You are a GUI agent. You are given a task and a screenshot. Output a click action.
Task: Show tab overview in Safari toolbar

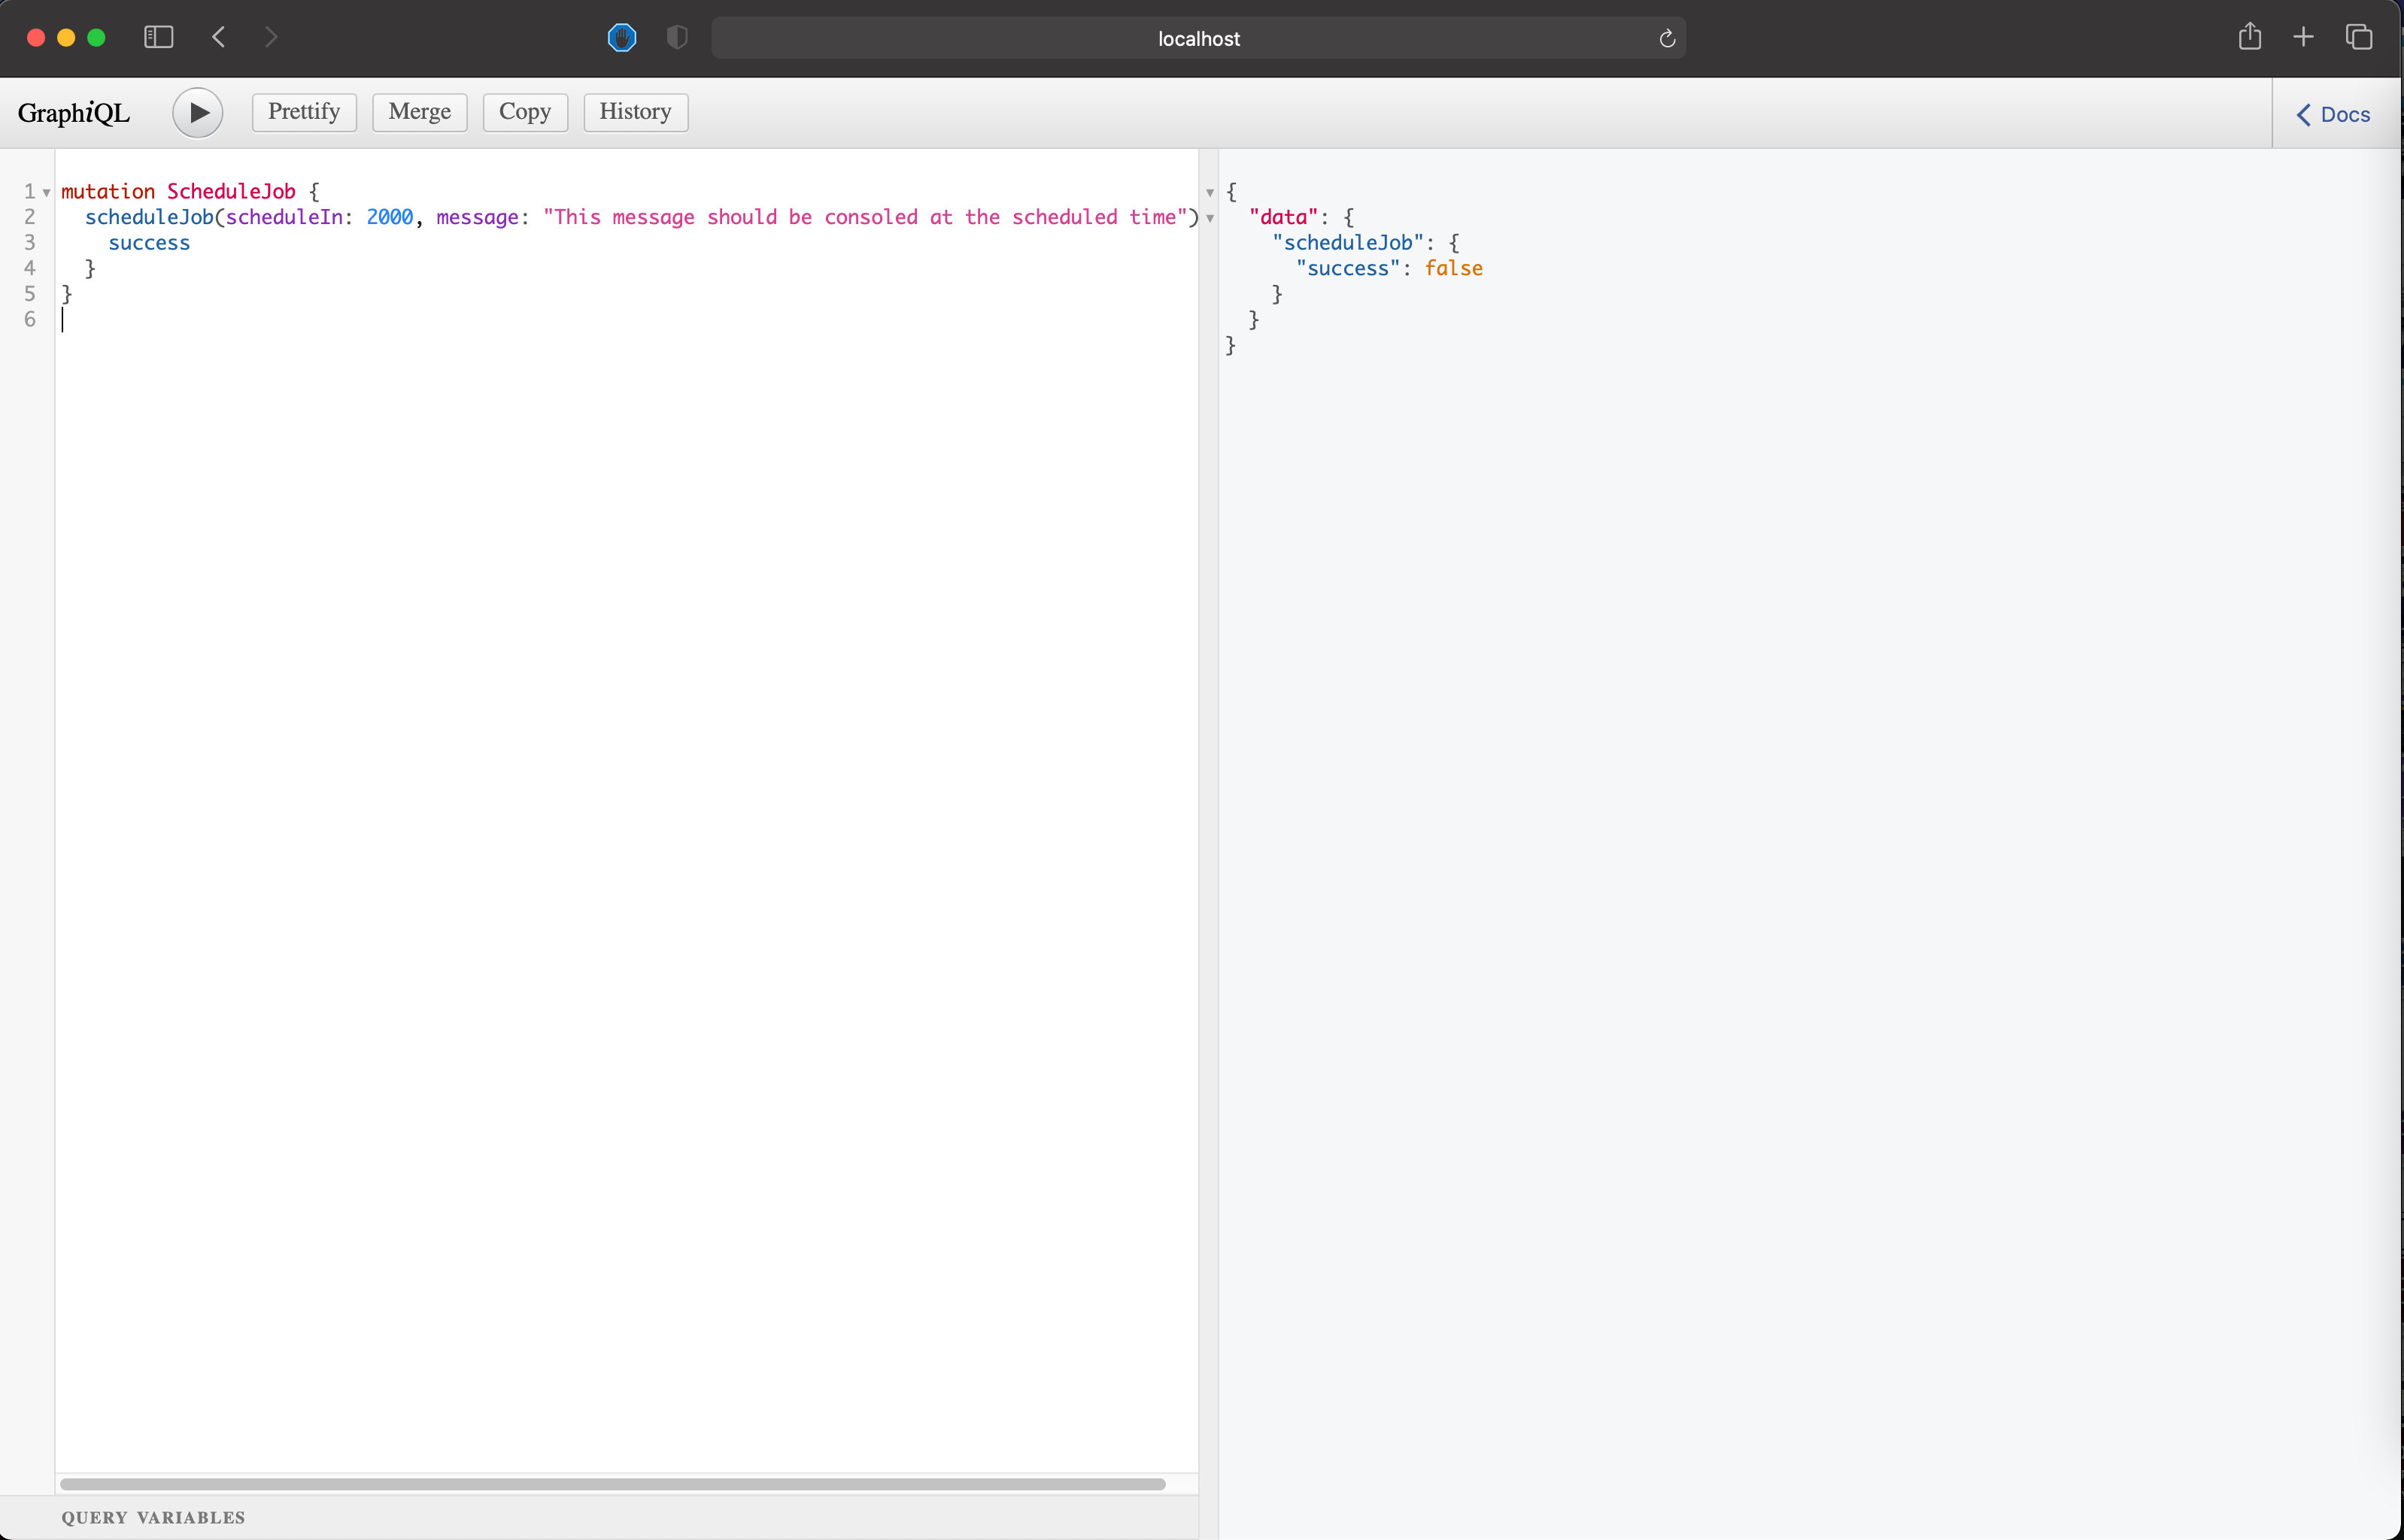tap(2359, 37)
